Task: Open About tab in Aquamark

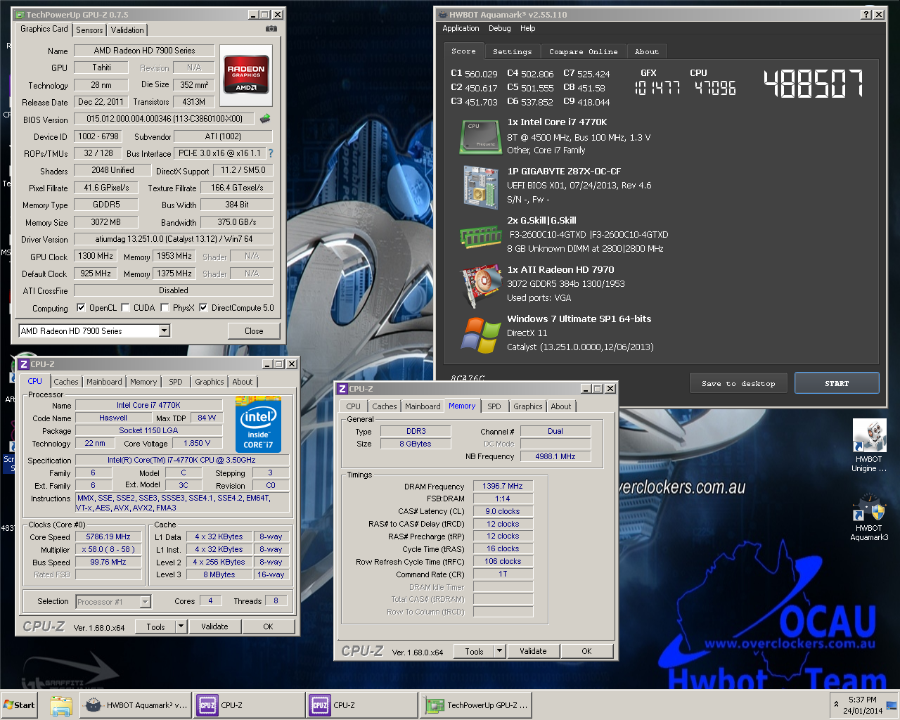Action: (x=646, y=52)
